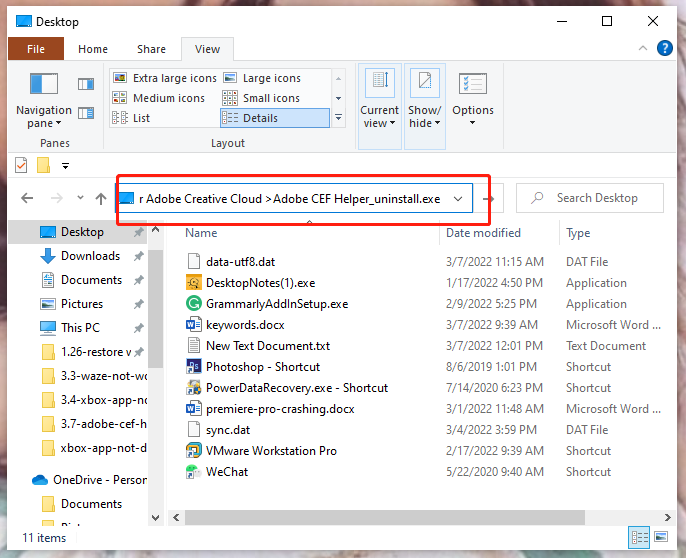Open the Recent locations dropdown

tap(80, 197)
